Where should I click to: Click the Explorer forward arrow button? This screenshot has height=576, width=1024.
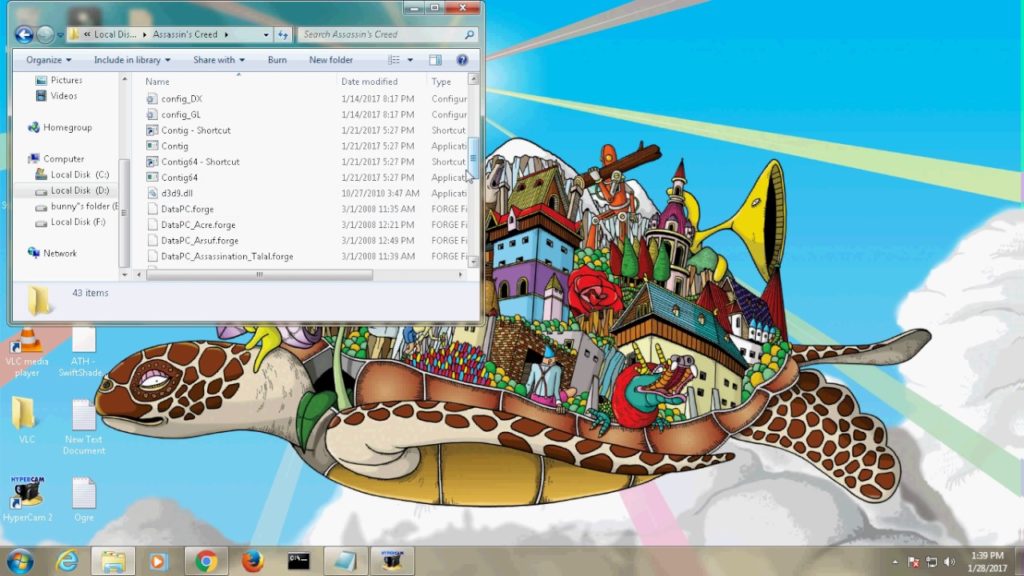pos(45,35)
